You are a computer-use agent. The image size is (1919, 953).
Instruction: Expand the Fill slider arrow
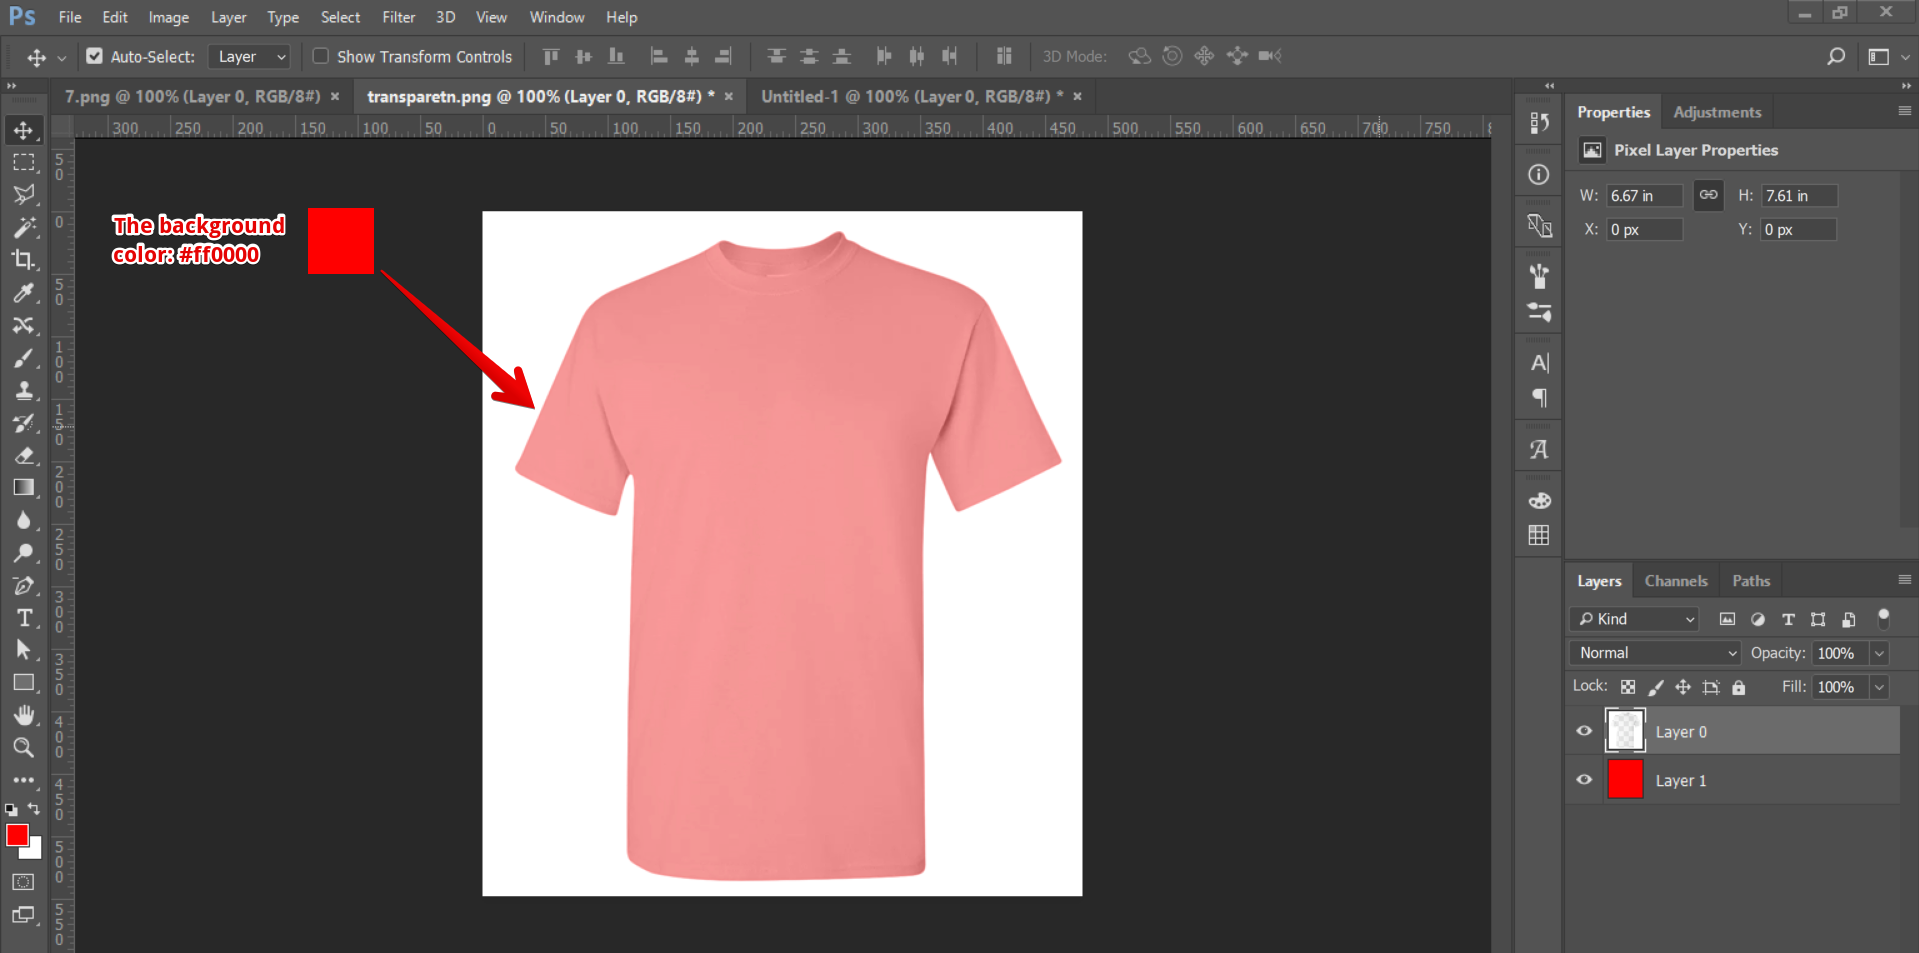pyautogui.click(x=1880, y=687)
